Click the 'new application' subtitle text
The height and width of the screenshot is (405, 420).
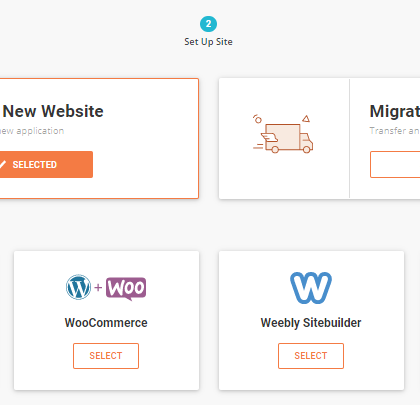point(32,131)
